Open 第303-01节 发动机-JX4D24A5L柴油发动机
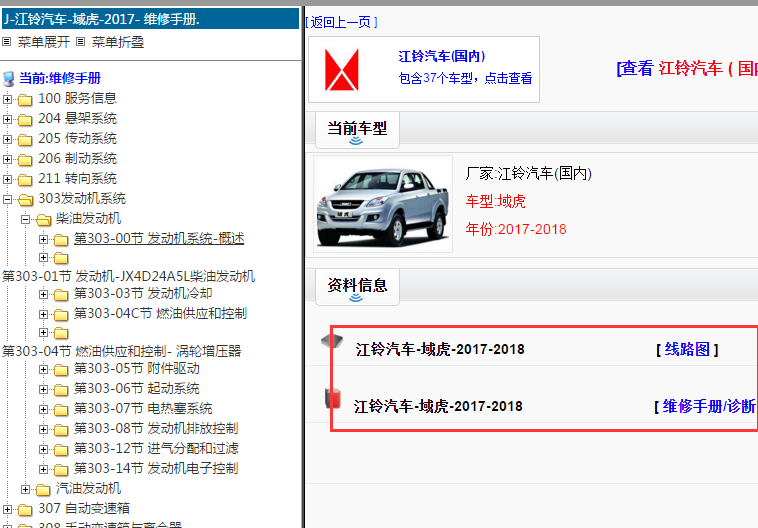The width and height of the screenshot is (758, 528). (x=129, y=276)
